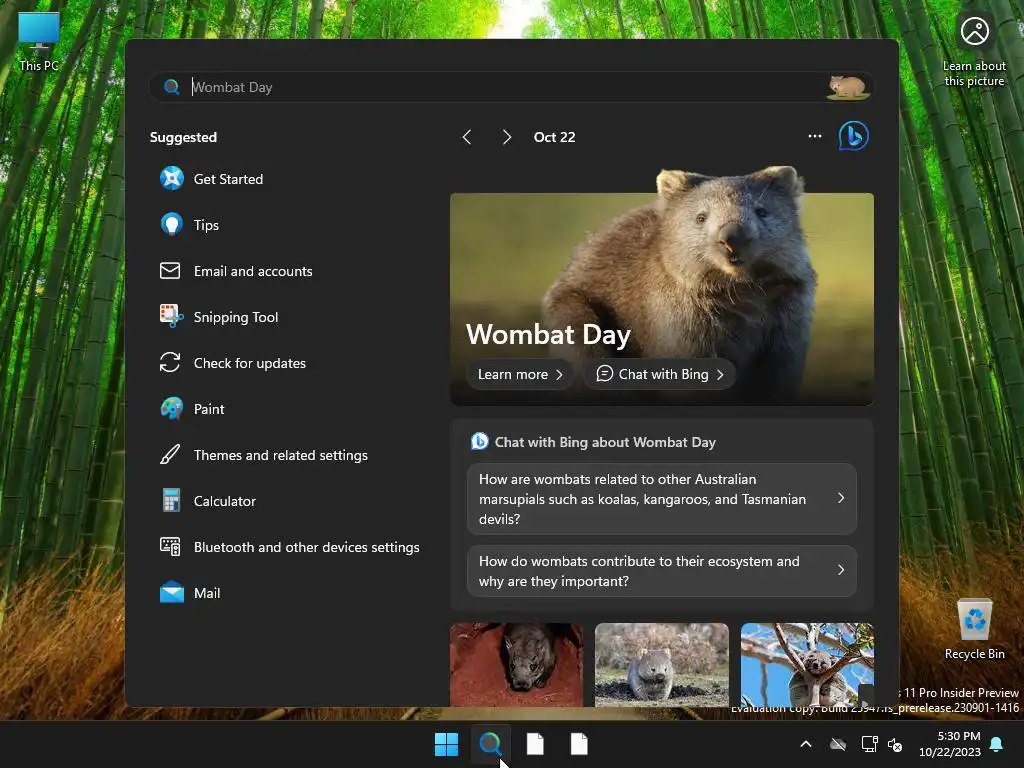Open the wombat on grassland thumbnail
This screenshot has width=1024, height=768.
(662, 664)
